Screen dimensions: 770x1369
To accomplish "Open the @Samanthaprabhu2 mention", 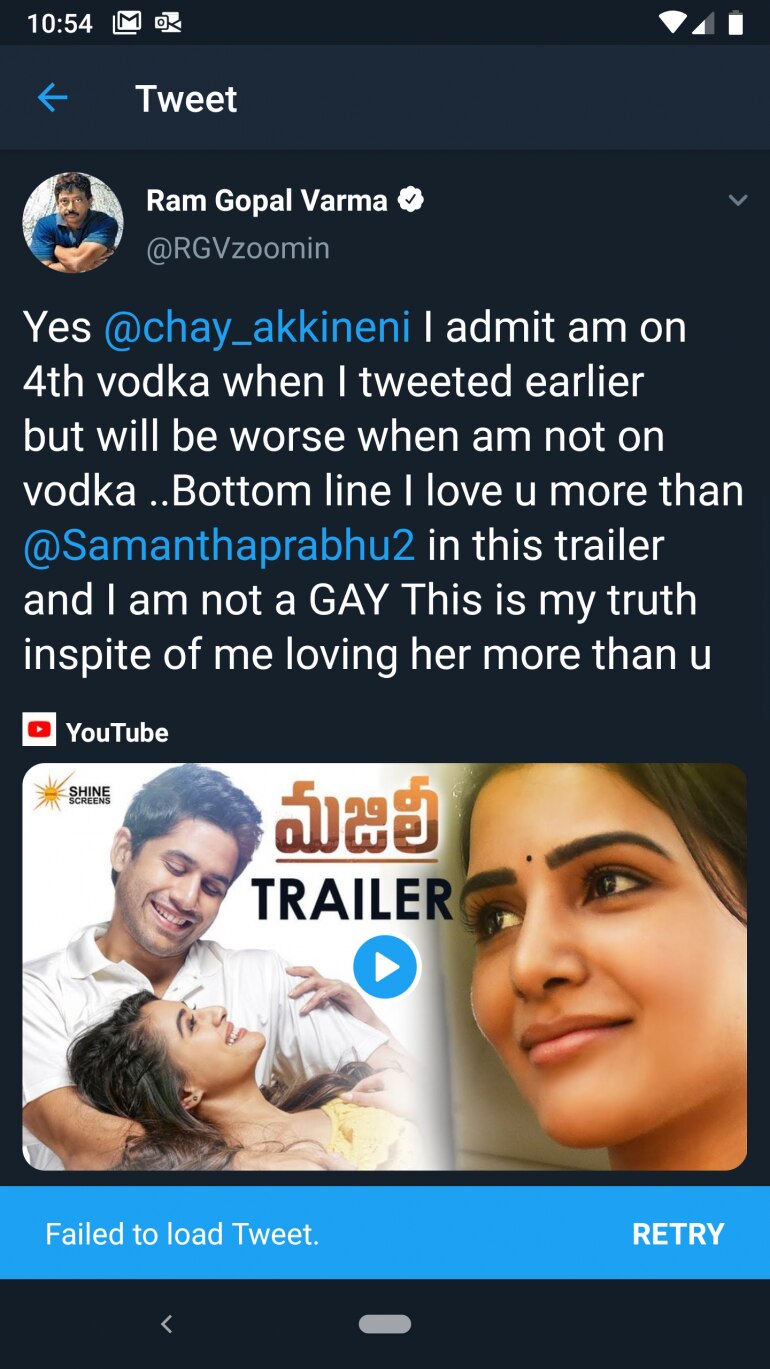I will pyautogui.click(x=218, y=545).
